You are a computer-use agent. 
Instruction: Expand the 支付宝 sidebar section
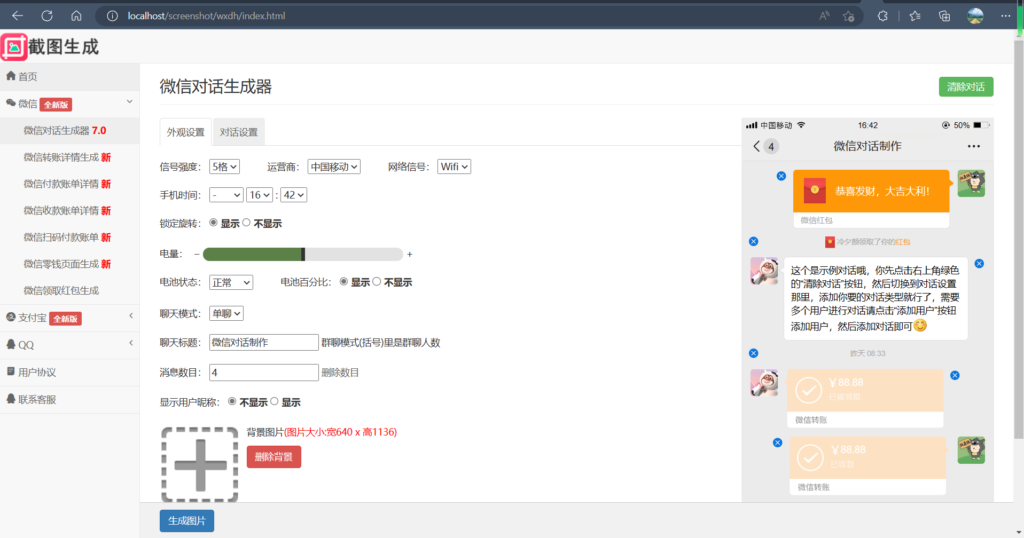[131, 316]
